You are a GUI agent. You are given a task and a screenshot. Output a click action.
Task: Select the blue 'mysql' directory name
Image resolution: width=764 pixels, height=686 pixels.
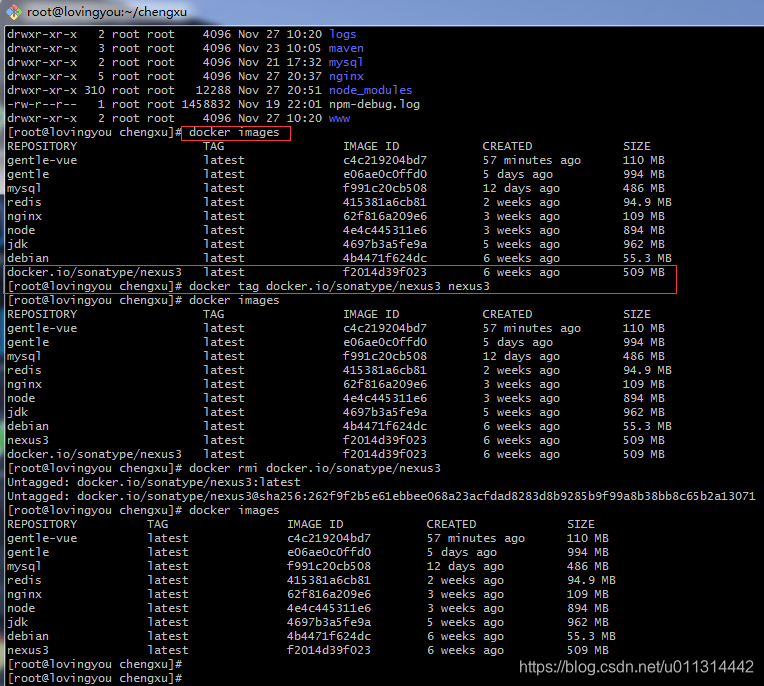346,62
